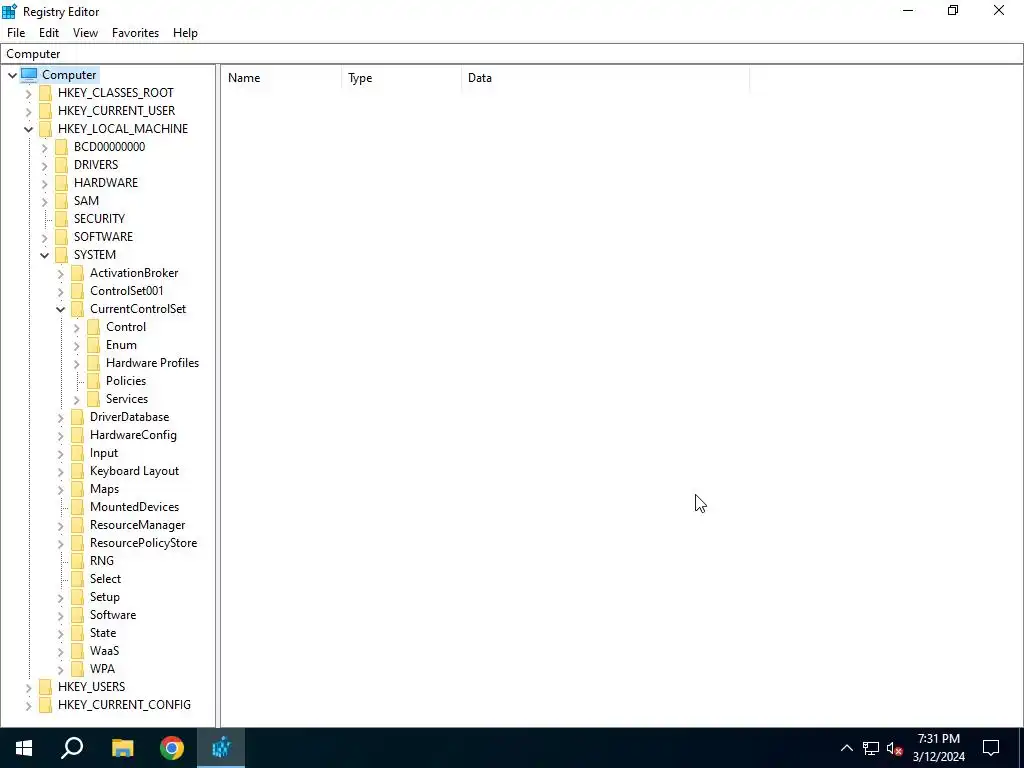This screenshot has height=768, width=1024.
Task: Expand the HKEY_USERS chevron
Action: [x=28, y=688]
